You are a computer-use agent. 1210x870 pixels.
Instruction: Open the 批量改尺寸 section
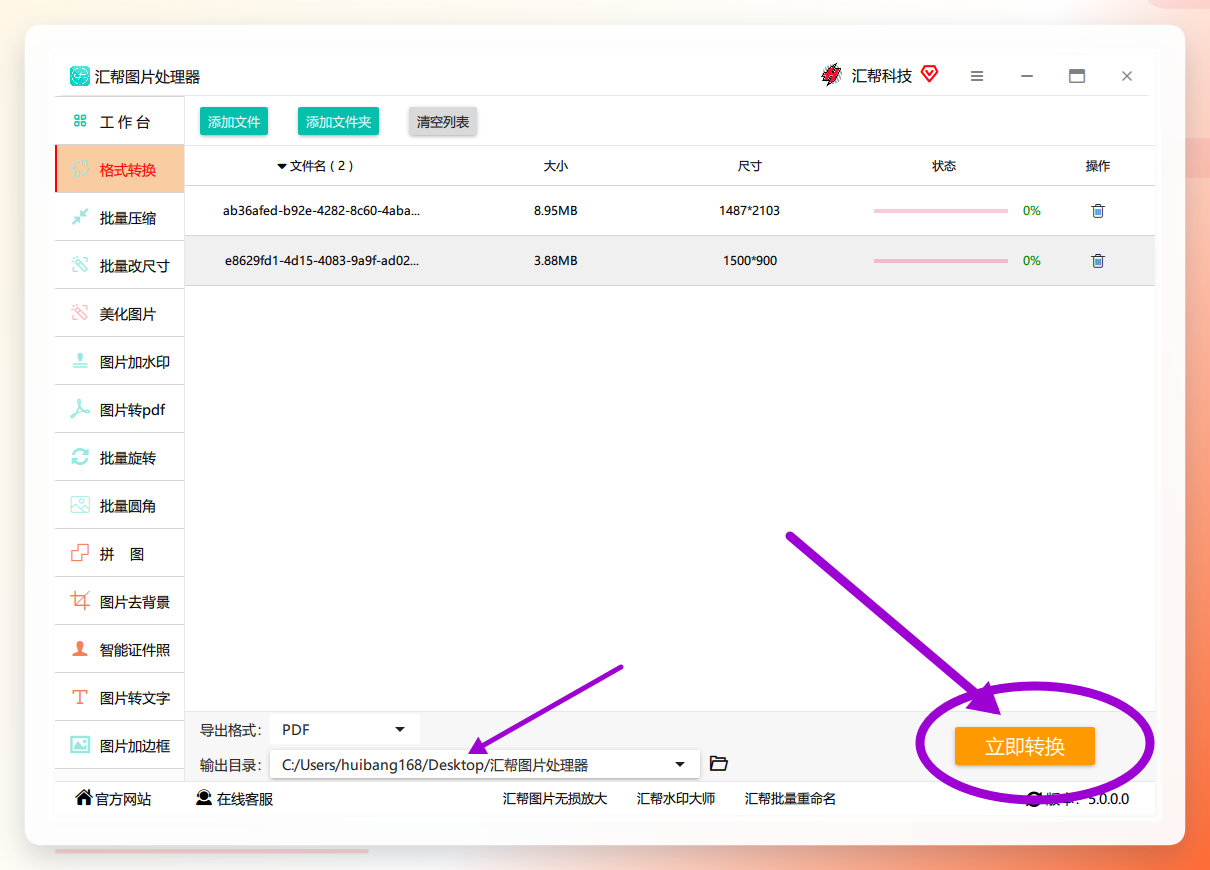point(120,266)
